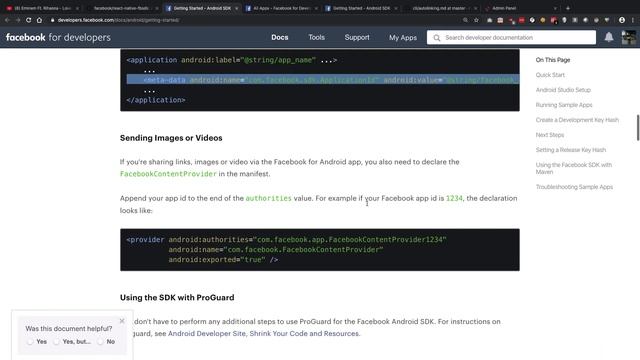The width and height of the screenshot is (640, 360).
Task: Jump to Troubleshooting Sample Apps section
Action: pyautogui.click(x=574, y=187)
